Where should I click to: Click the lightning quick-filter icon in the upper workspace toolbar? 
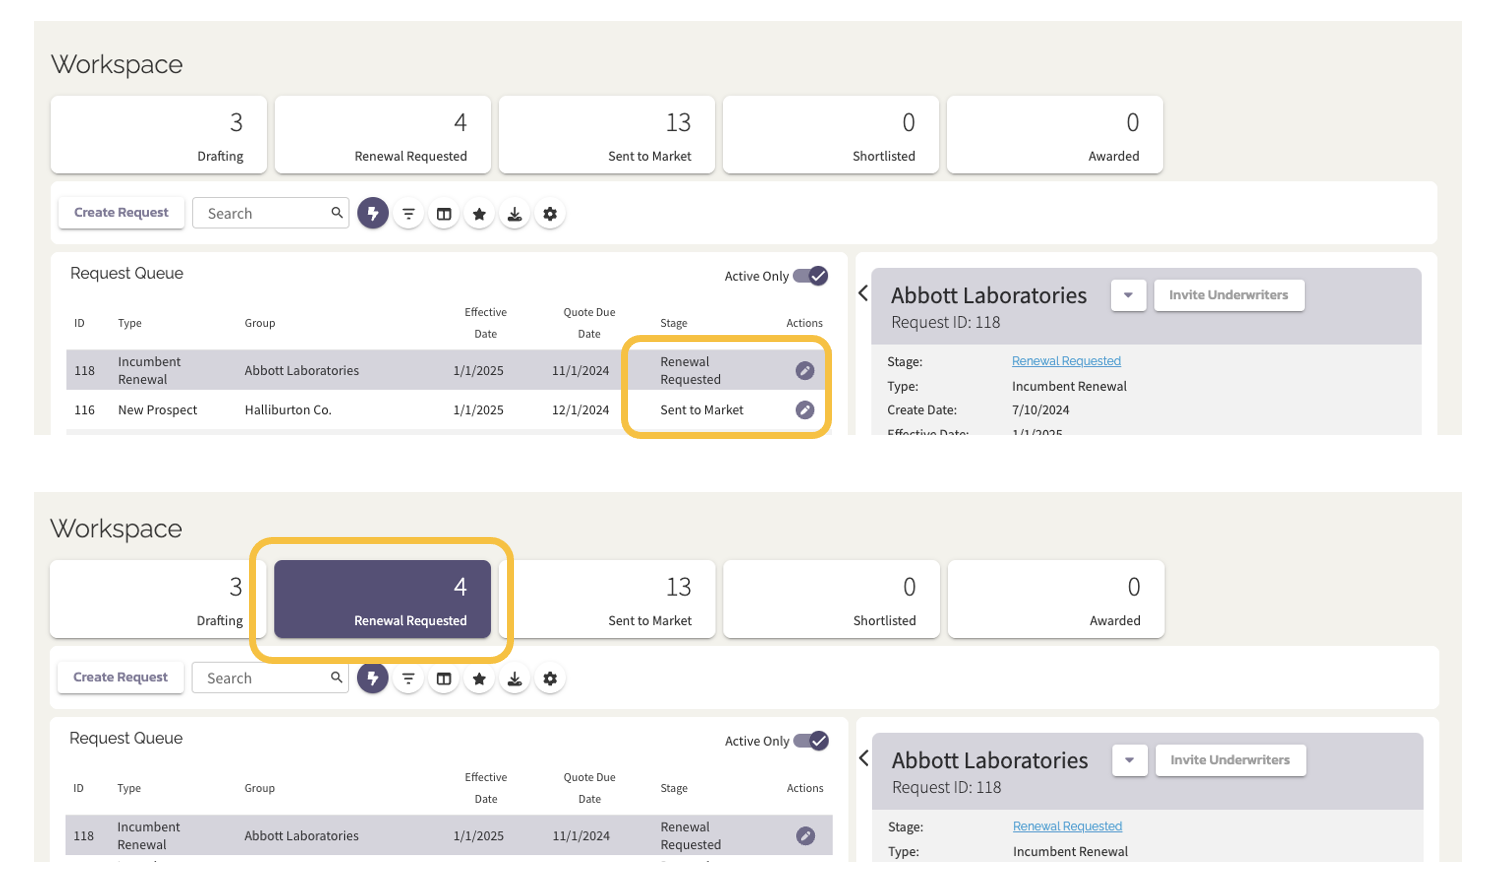pos(373,213)
